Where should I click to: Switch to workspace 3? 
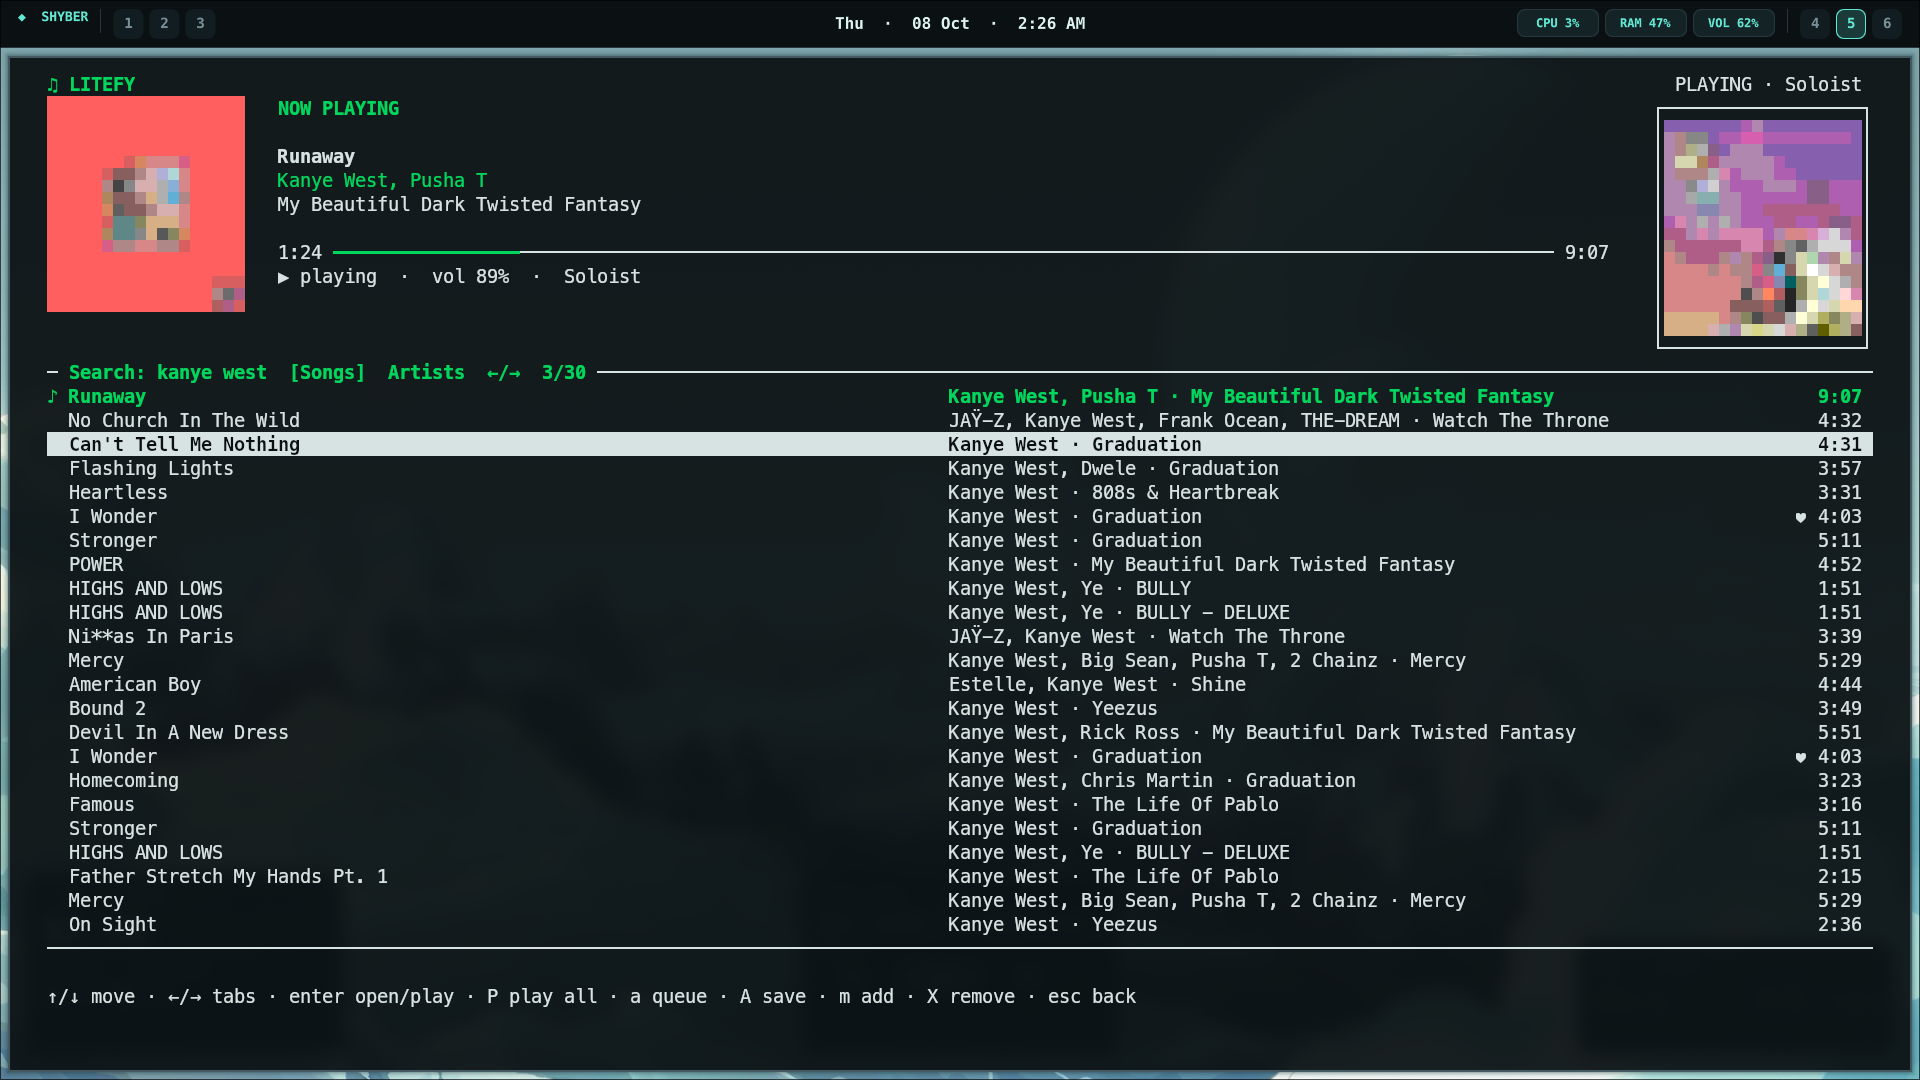(x=200, y=23)
